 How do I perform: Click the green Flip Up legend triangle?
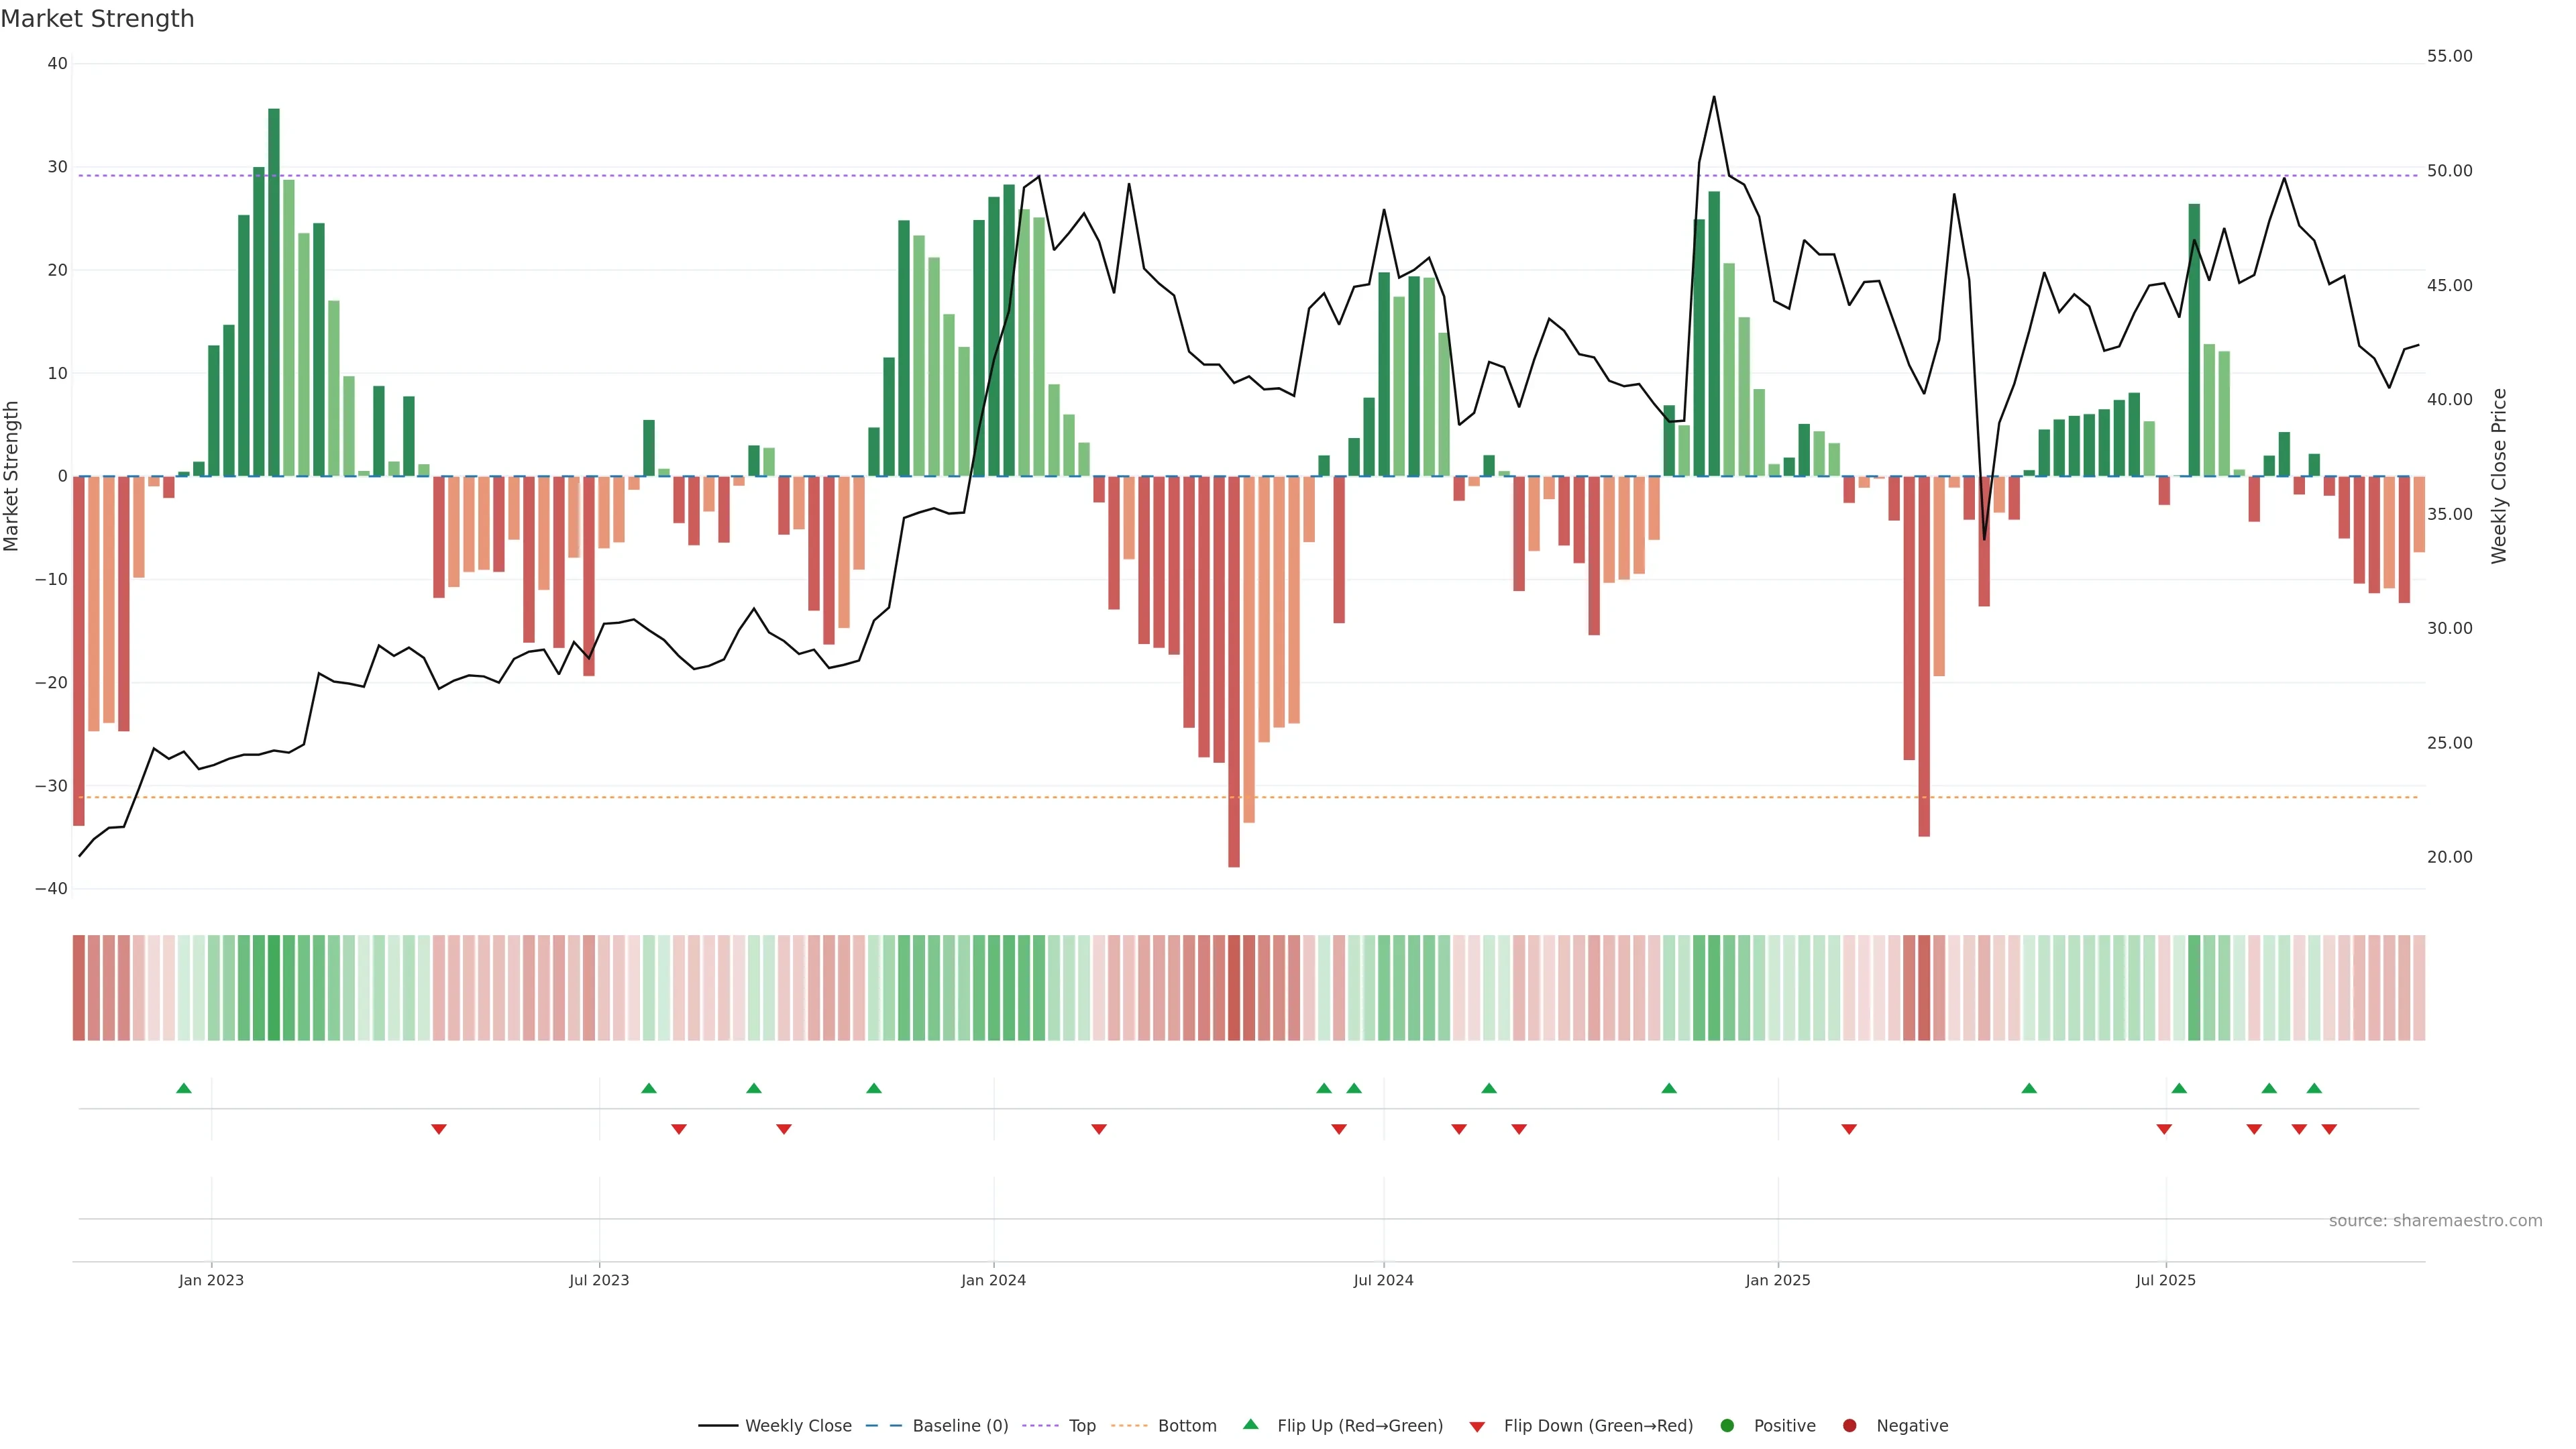click(x=1250, y=1425)
